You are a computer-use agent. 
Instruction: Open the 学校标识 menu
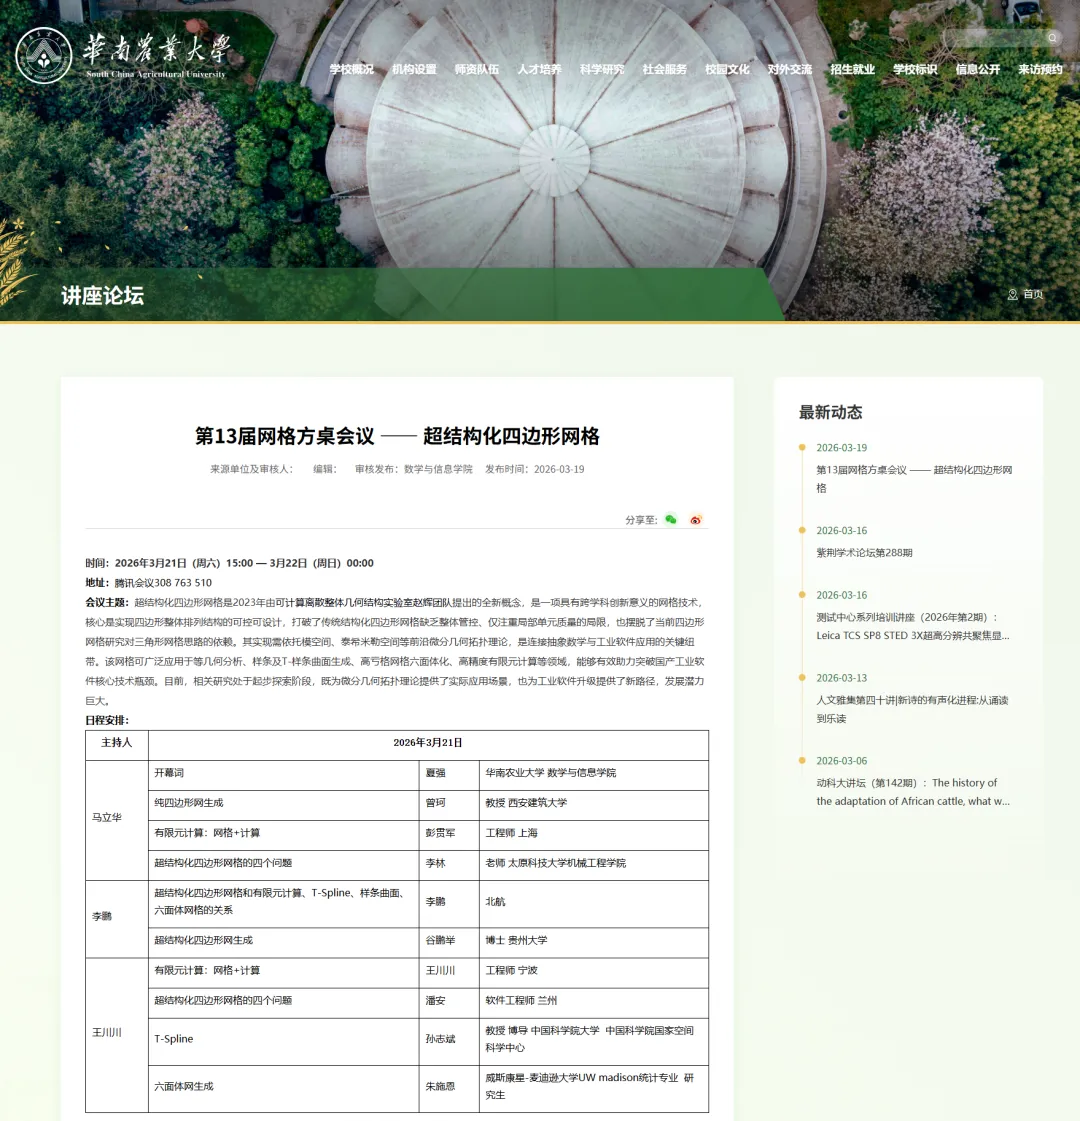915,69
